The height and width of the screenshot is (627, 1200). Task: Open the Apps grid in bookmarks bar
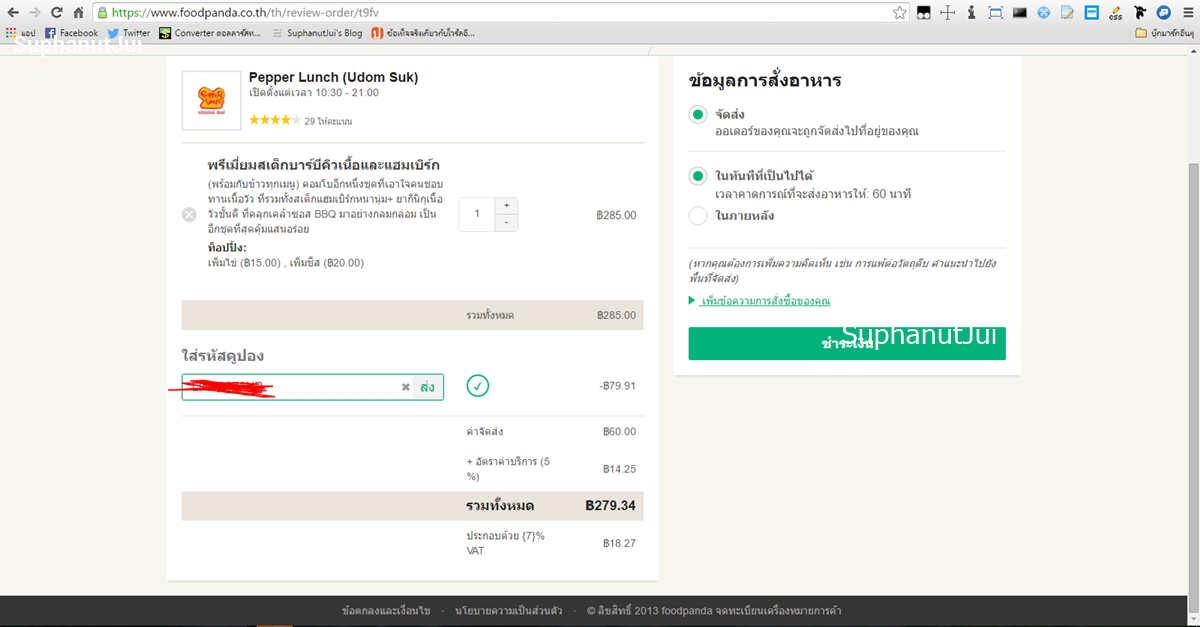point(20,33)
